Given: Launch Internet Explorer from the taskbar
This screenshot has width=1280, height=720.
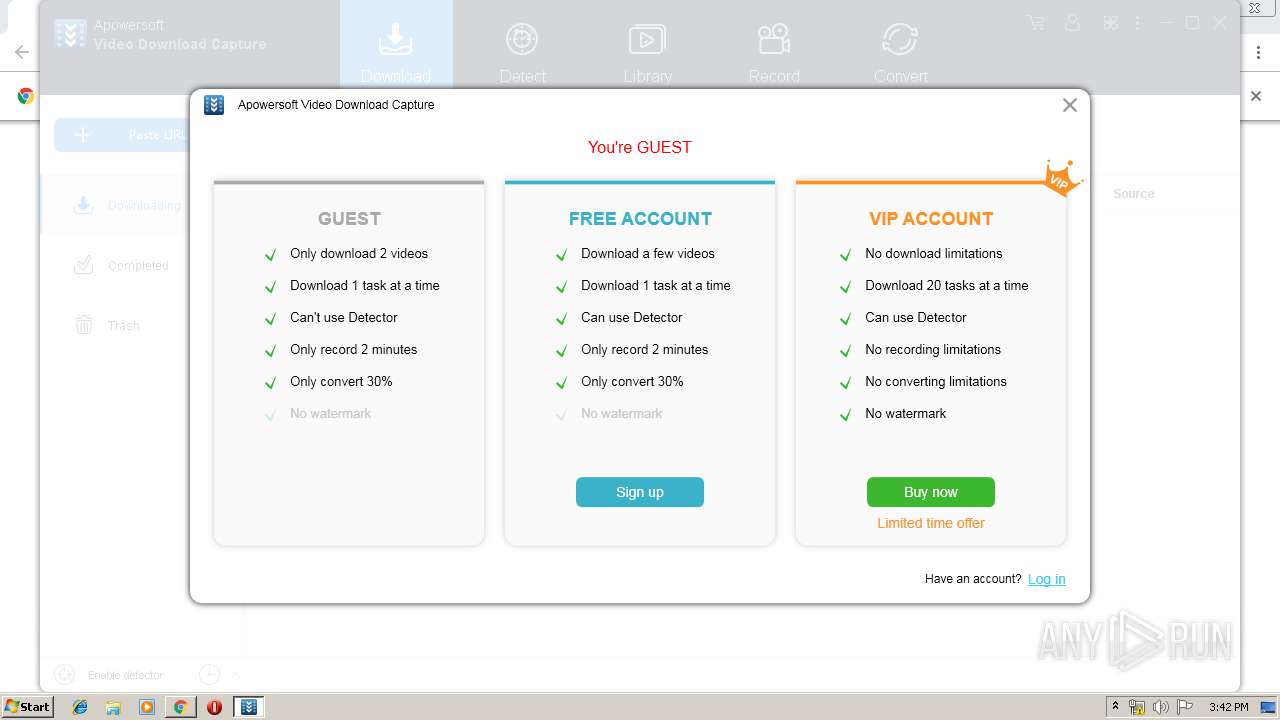Looking at the screenshot, I should [80, 707].
